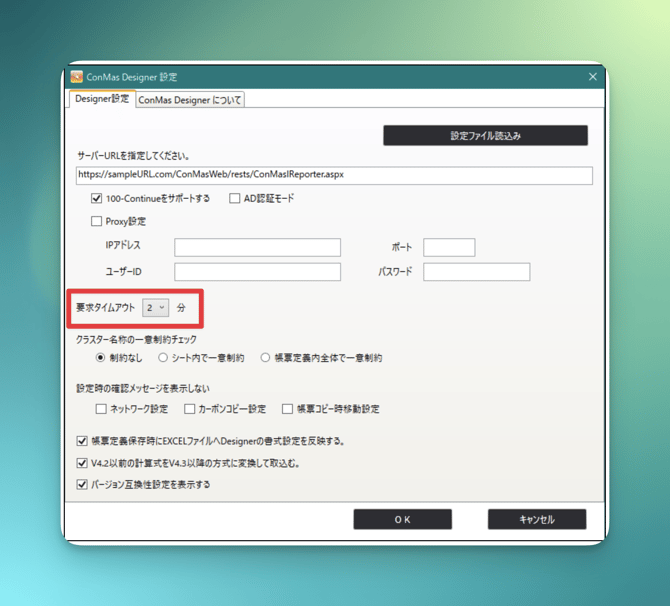Image resolution: width=670 pixels, height=606 pixels.
Task: Enable the Proxy設定 checkbox
Action: pos(97,222)
